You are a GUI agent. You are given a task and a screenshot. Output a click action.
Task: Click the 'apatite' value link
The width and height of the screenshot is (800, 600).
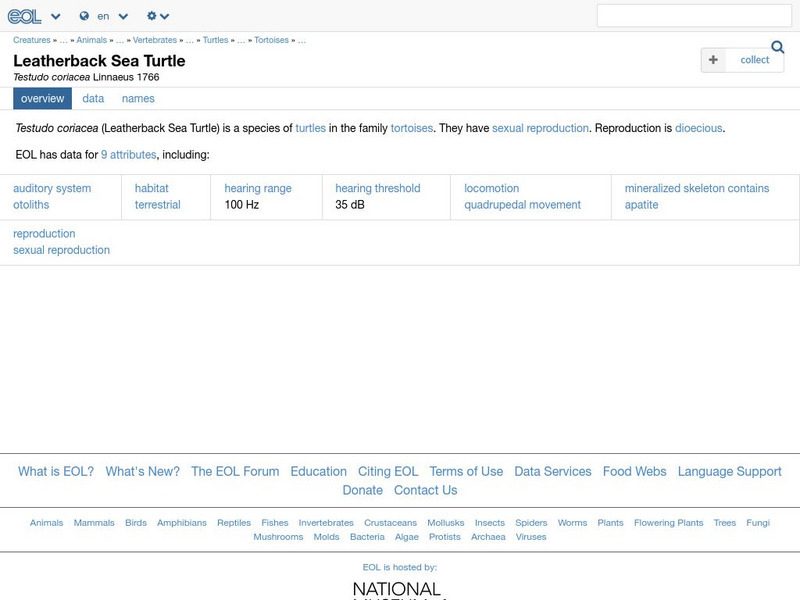click(641, 205)
